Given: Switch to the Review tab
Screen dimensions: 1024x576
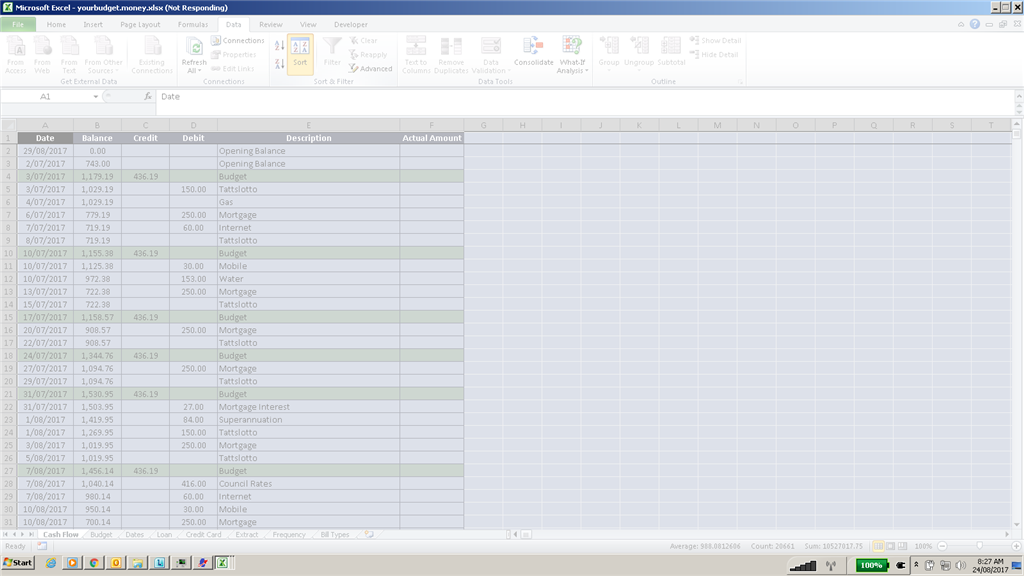Looking at the screenshot, I should (270, 25).
